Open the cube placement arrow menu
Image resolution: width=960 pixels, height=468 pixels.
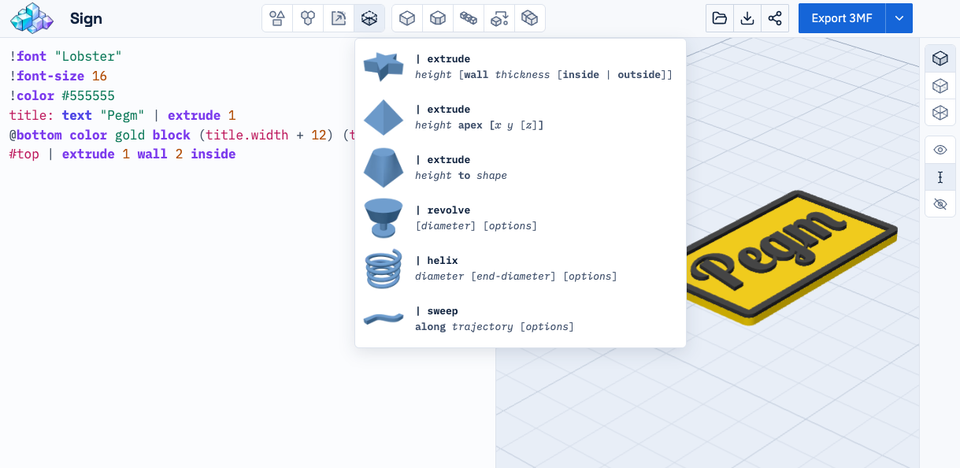[x=499, y=18]
